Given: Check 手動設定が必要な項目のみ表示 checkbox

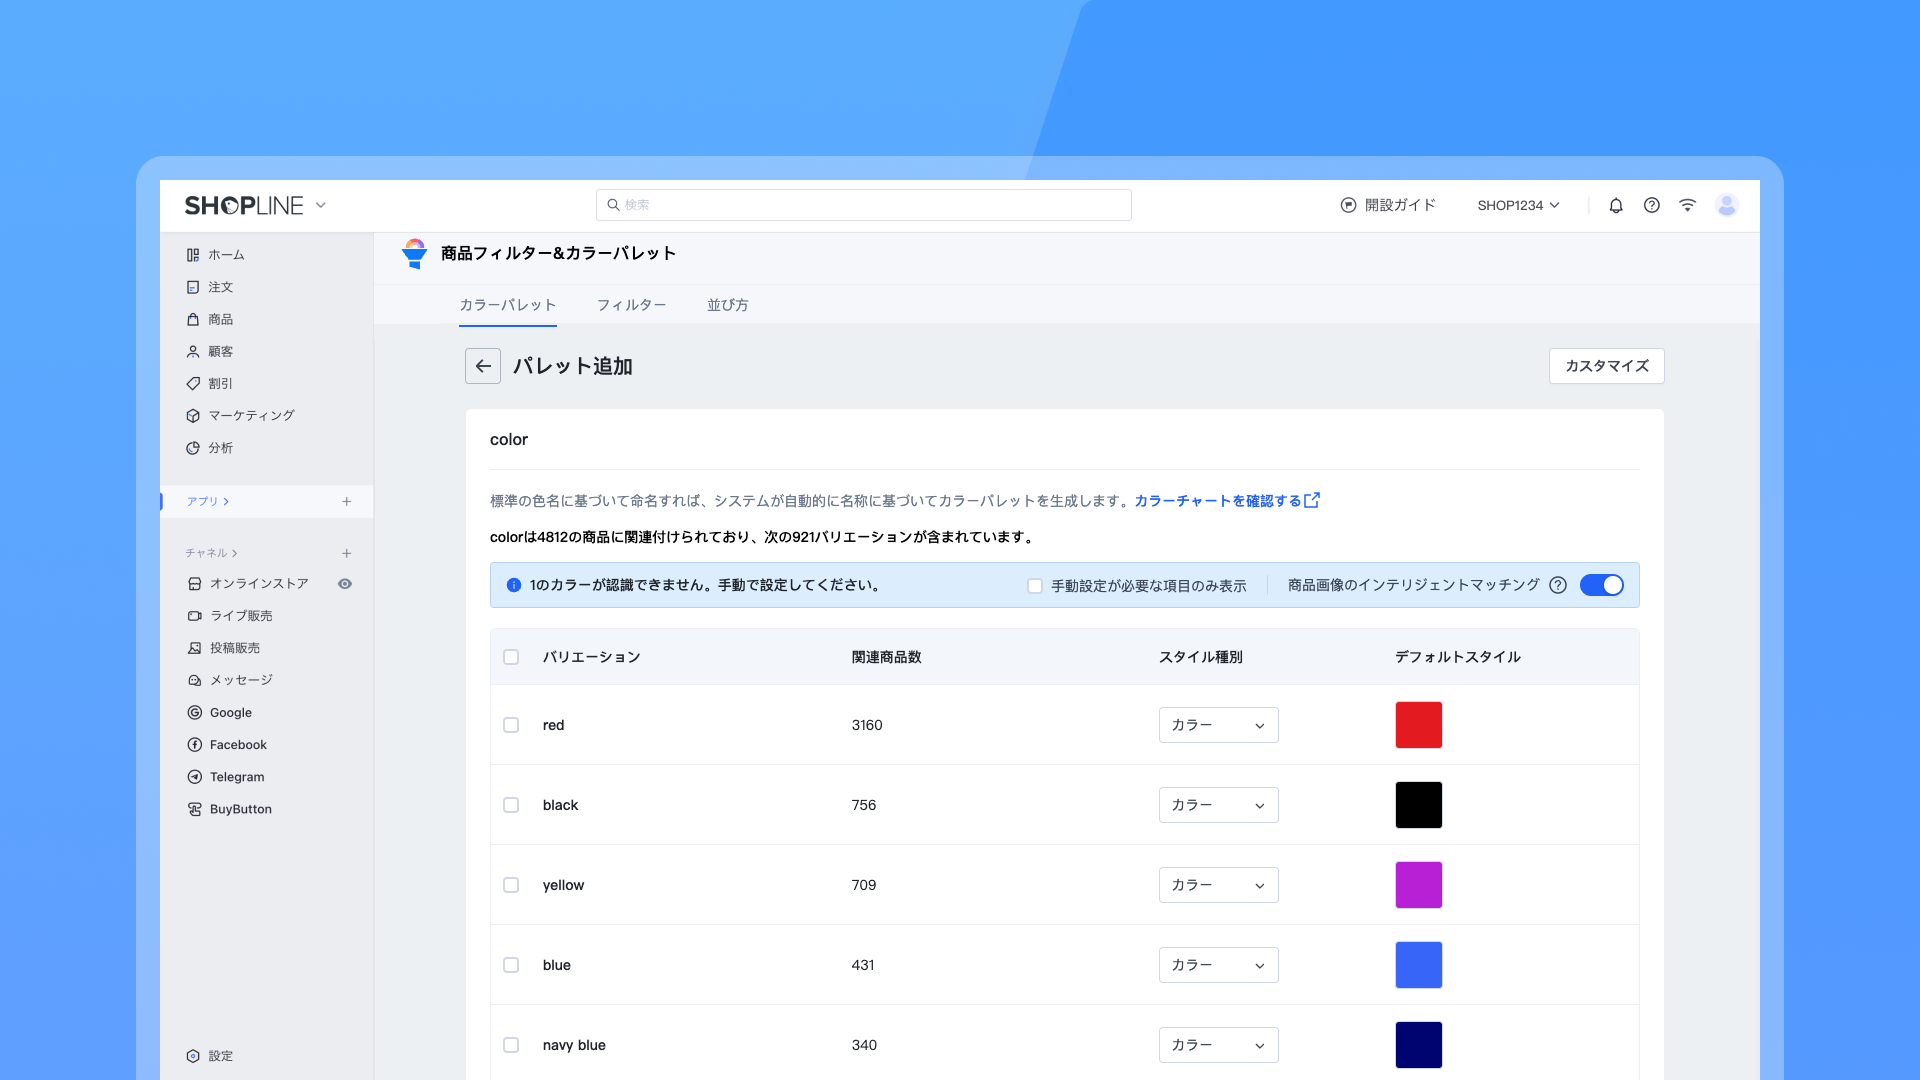Looking at the screenshot, I should (x=1035, y=586).
